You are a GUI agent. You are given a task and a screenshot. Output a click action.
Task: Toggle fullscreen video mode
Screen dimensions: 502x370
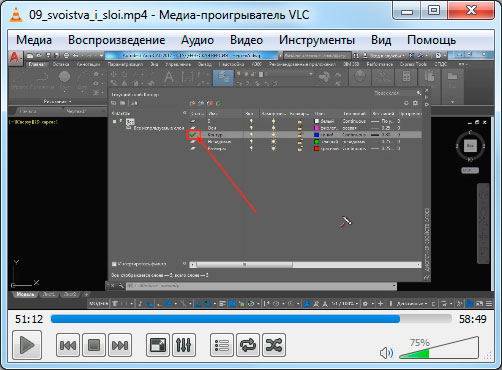(158, 345)
